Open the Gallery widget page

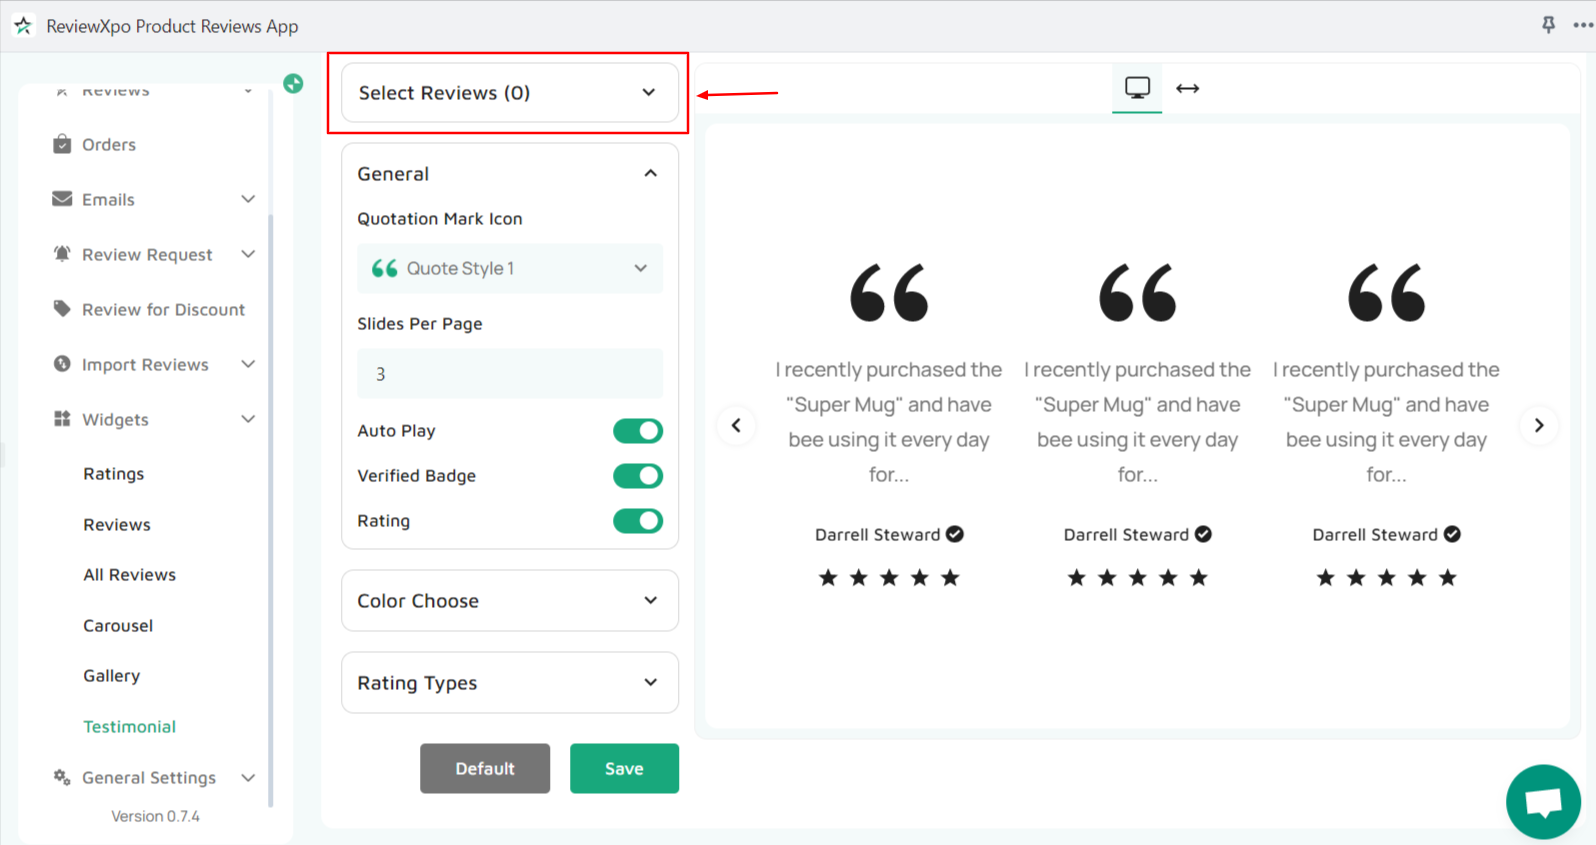click(x=112, y=676)
